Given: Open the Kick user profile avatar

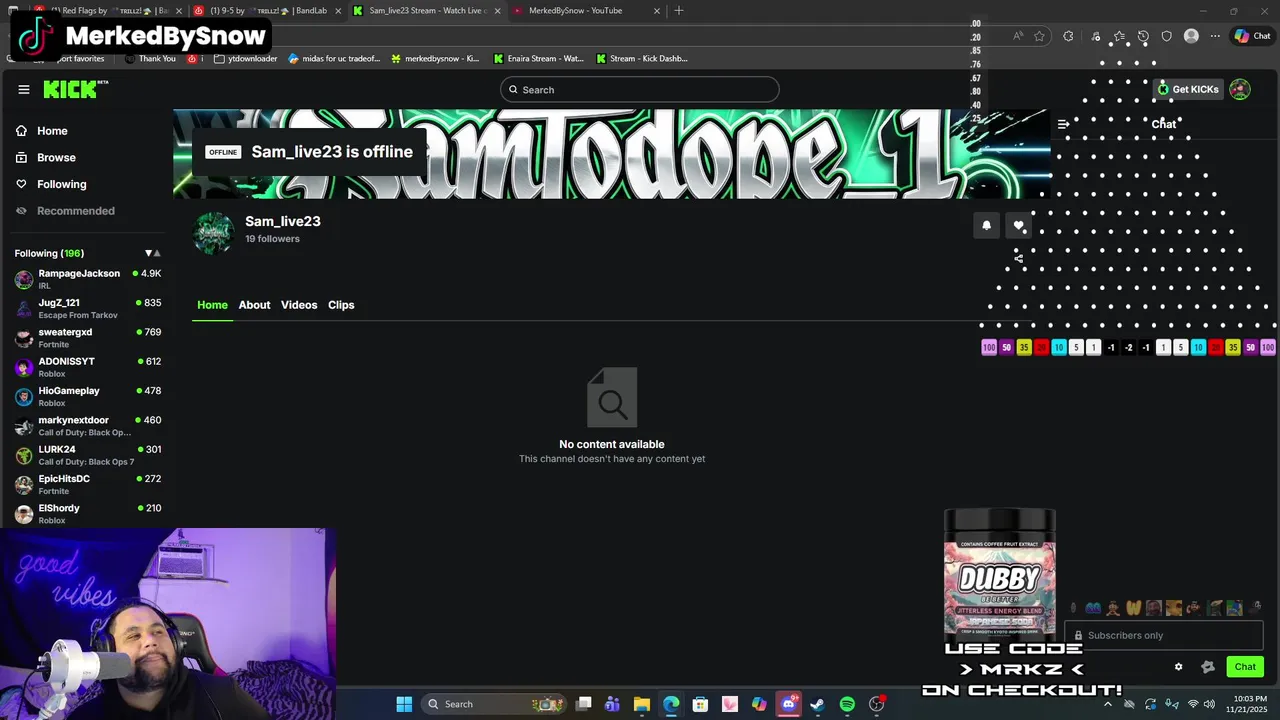Looking at the screenshot, I should point(1240,89).
